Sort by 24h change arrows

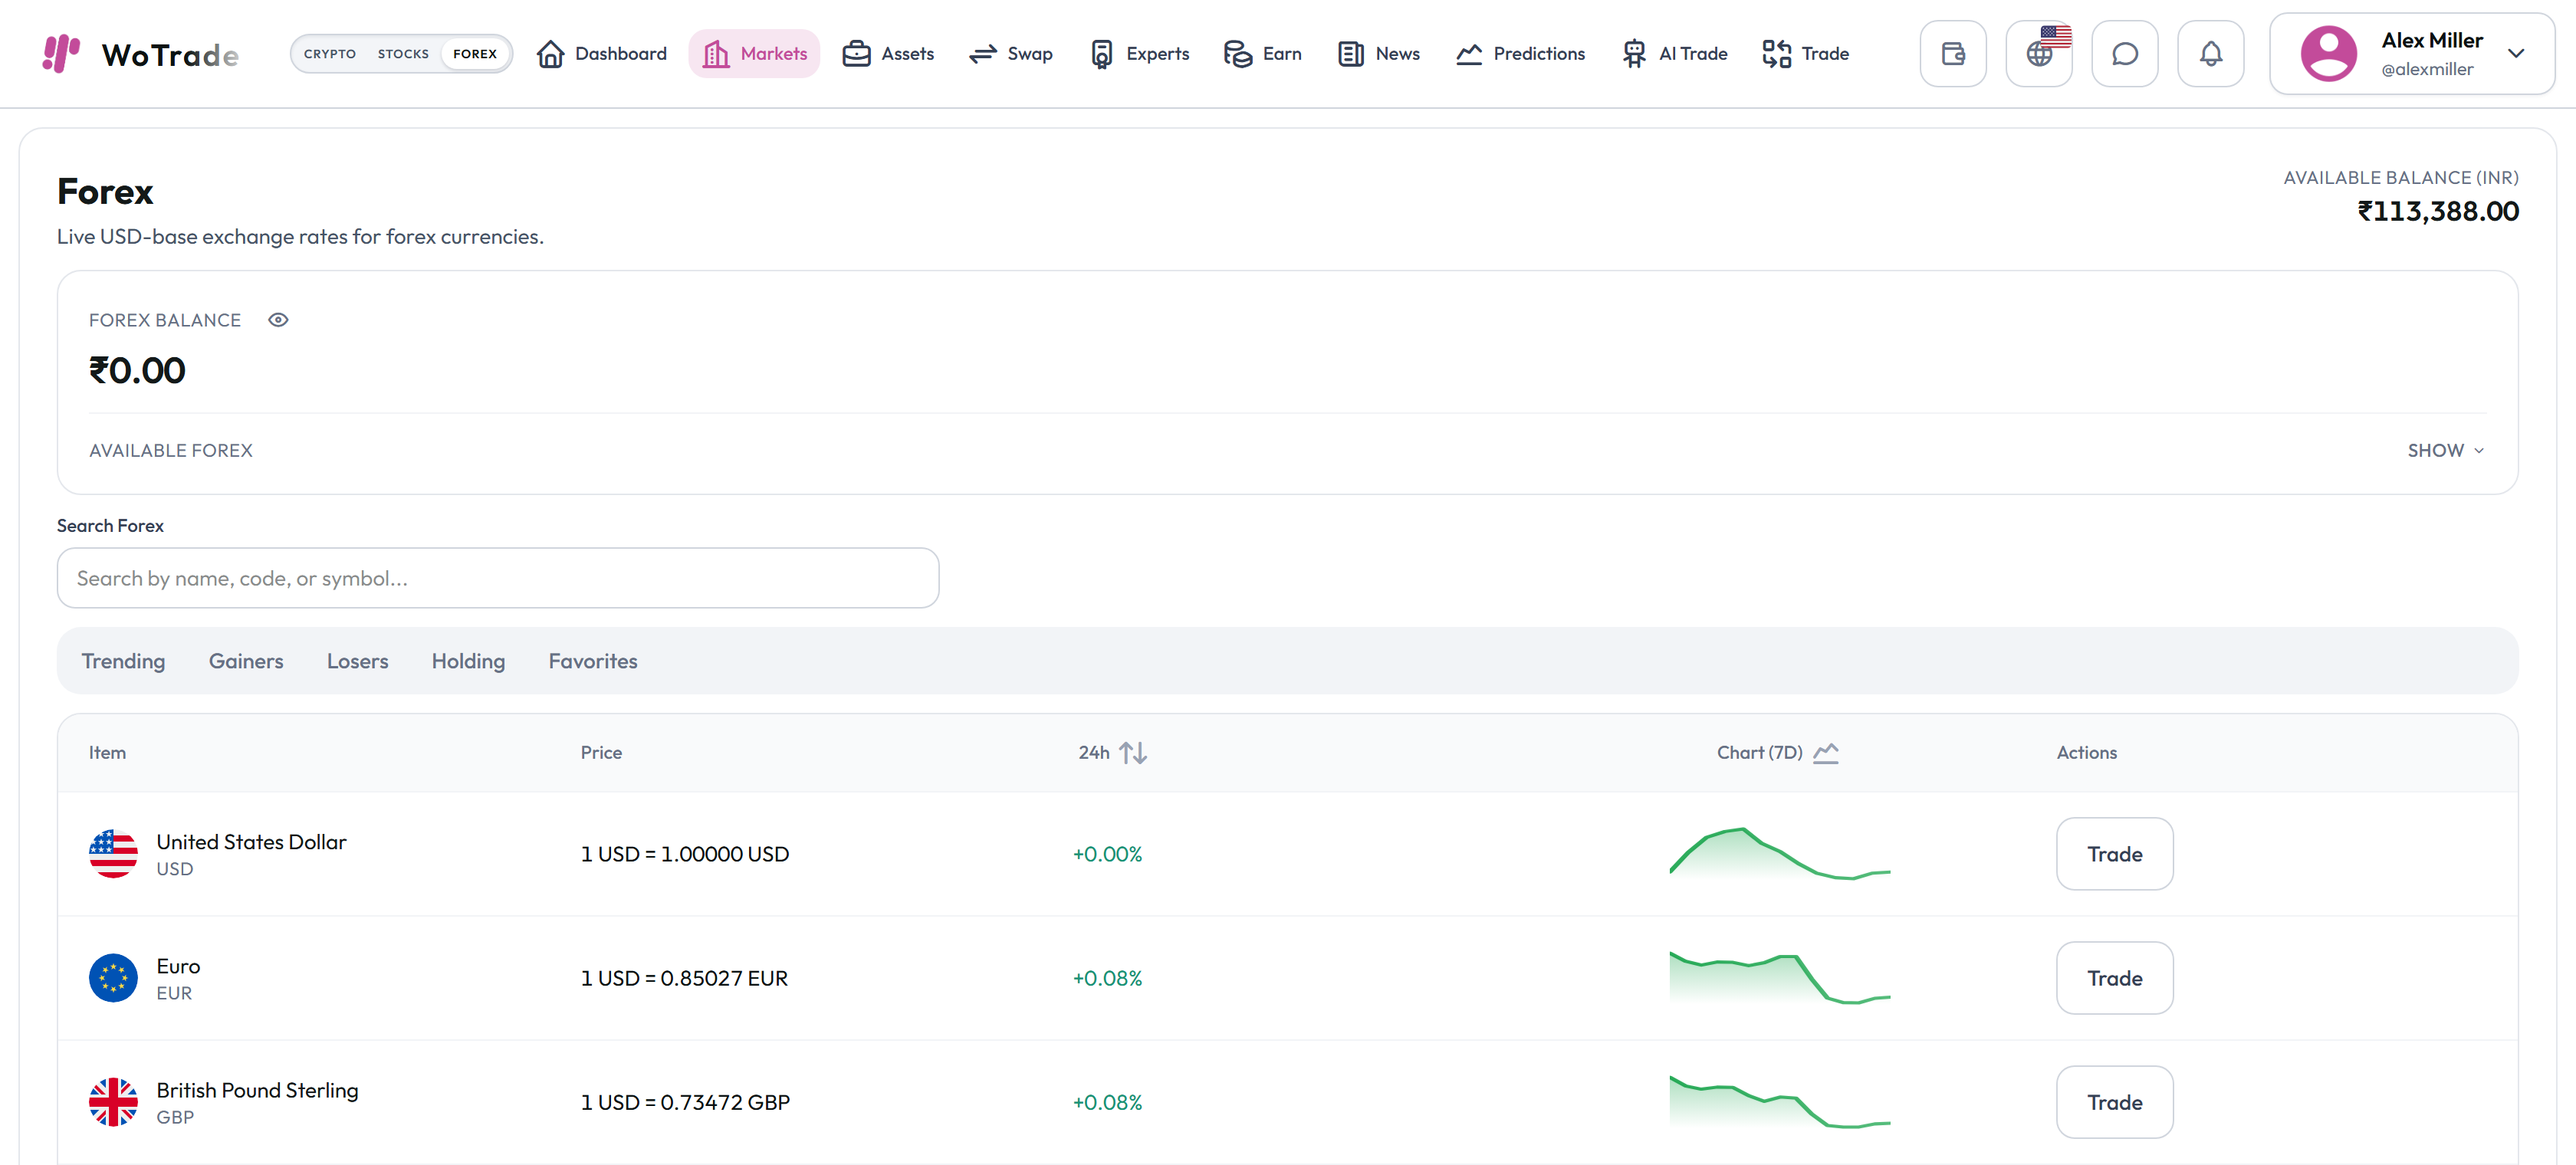tap(1132, 753)
